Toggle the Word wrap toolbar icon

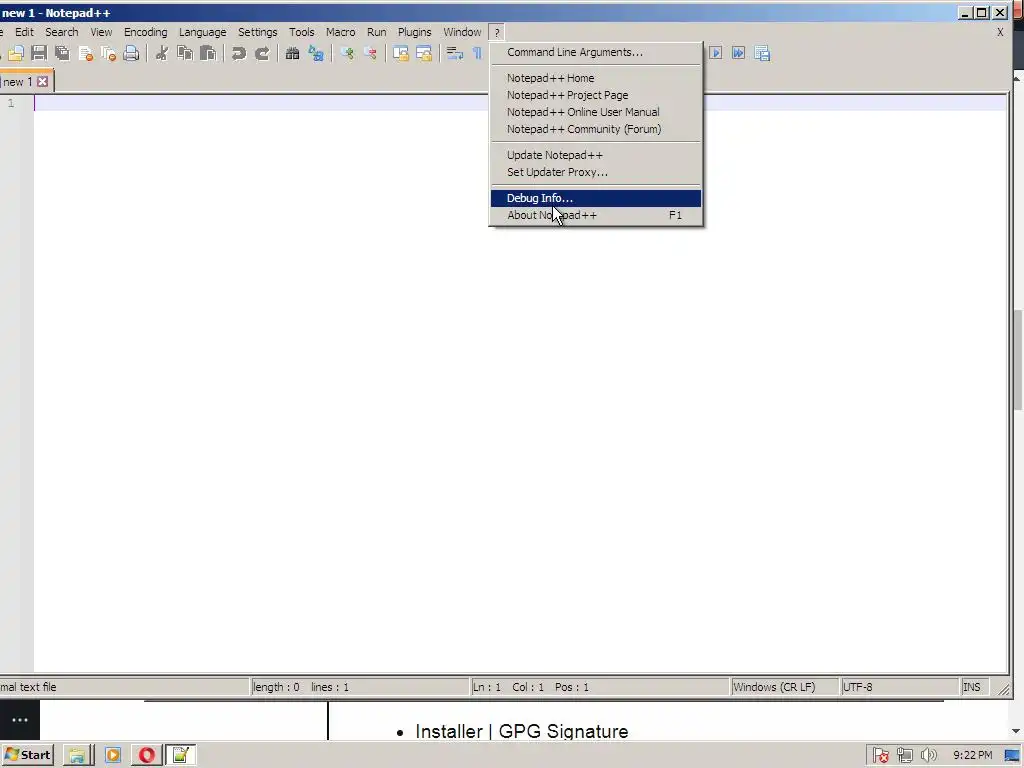455,54
